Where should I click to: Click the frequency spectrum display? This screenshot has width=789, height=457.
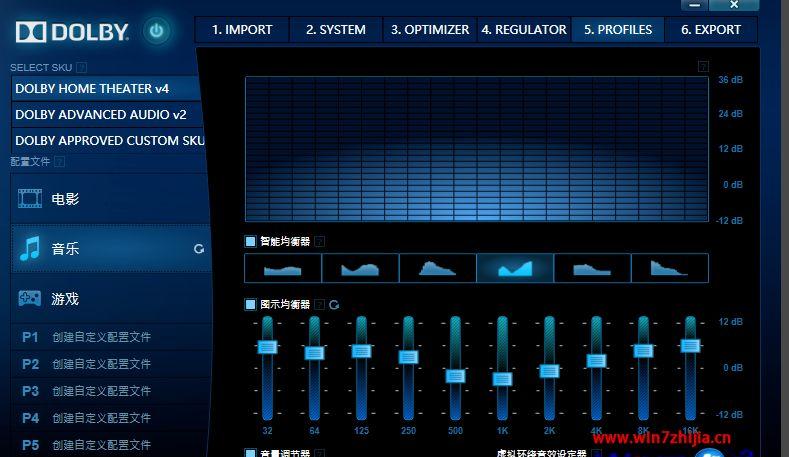point(477,149)
